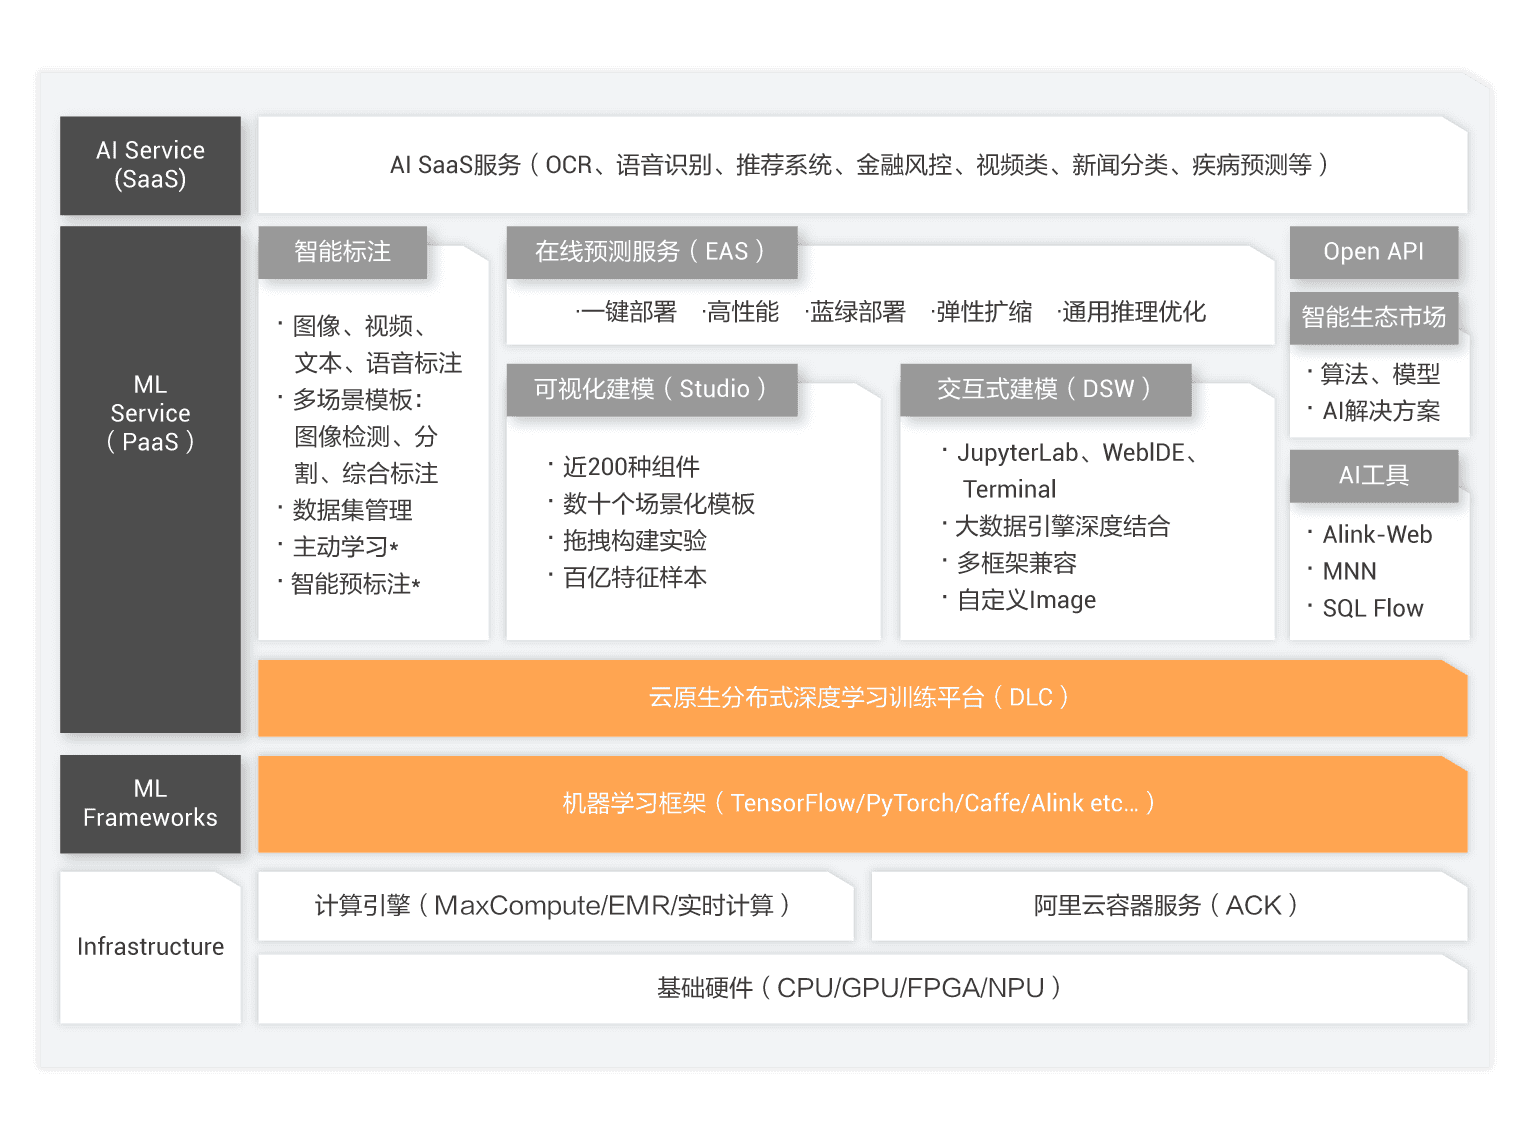
Task: Click the SQL Flow item in AI工具
Action: tap(1372, 608)
